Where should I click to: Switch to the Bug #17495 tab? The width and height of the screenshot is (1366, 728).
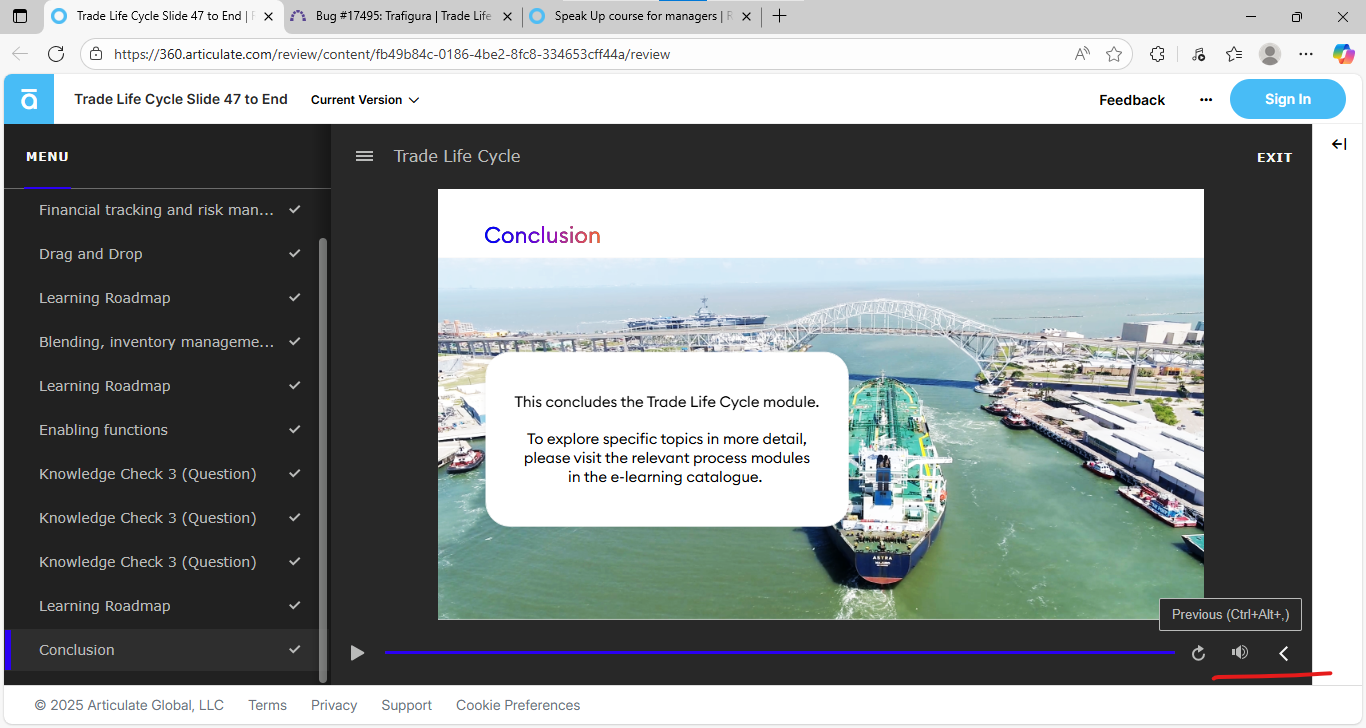402,16
